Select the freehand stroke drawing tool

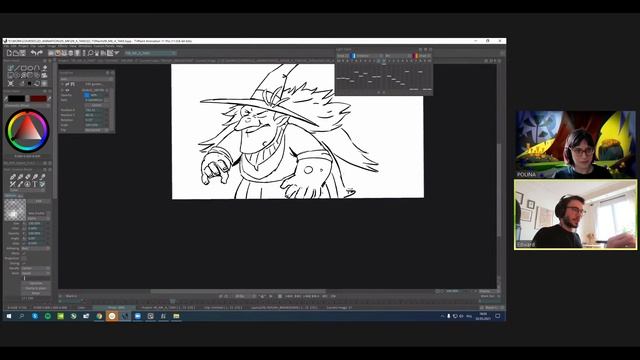tap(11, 68)
